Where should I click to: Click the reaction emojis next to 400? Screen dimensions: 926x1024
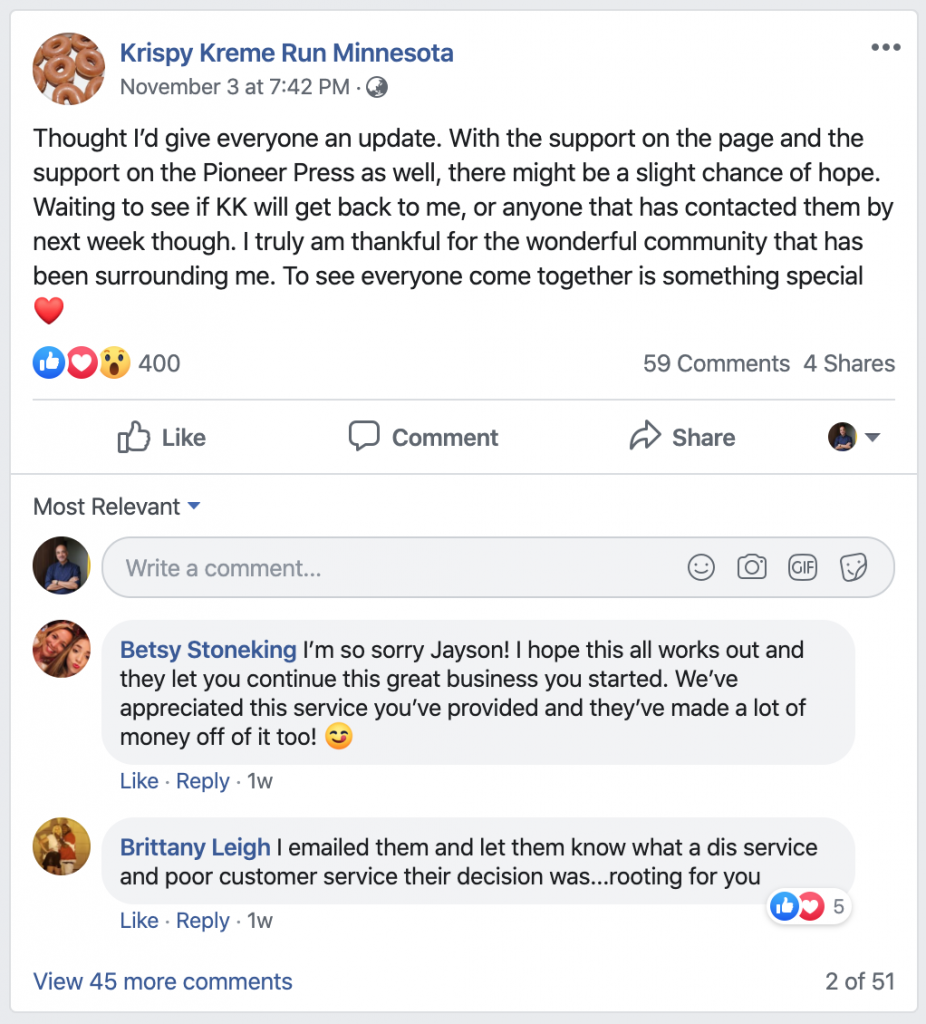click(x=82, y=363)
